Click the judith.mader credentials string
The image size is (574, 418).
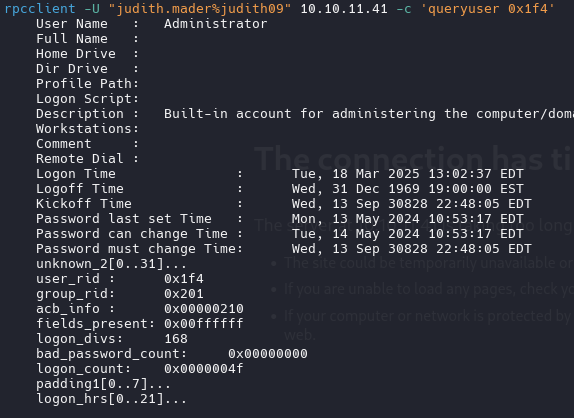(203, 8)
